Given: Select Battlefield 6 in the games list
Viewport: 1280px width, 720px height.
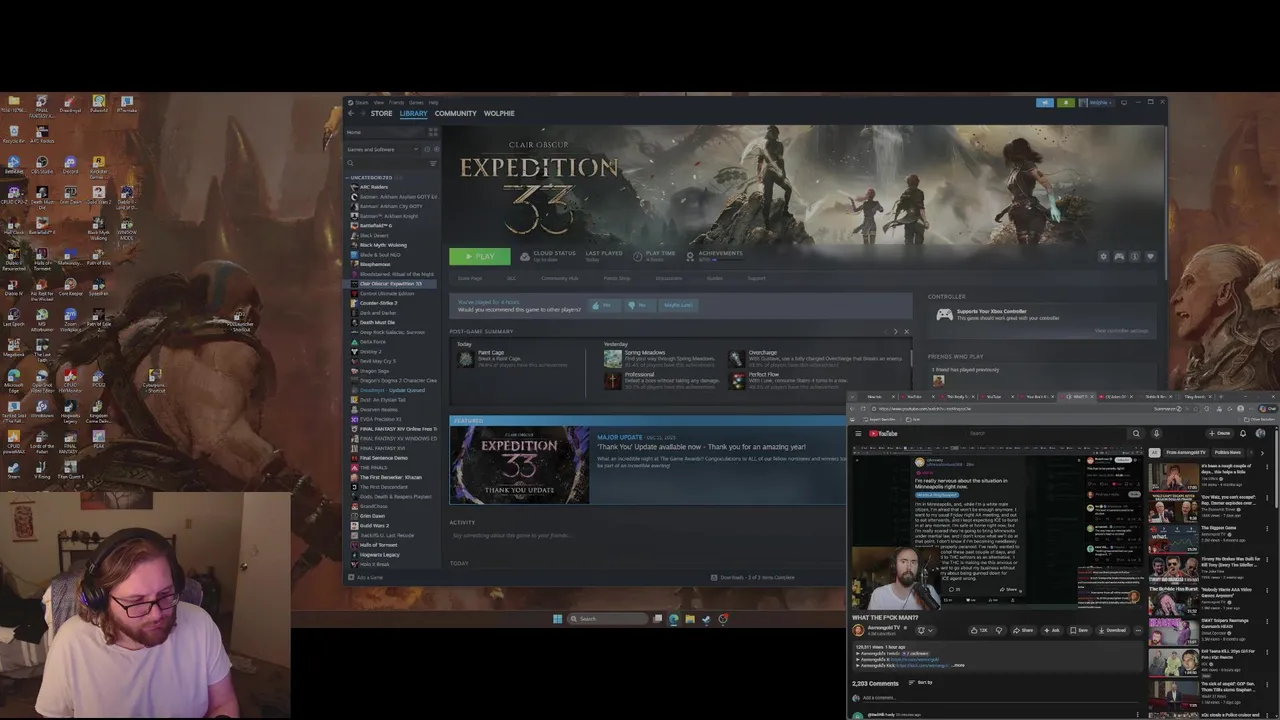Looking at the screenshot, I should point(376,226).
